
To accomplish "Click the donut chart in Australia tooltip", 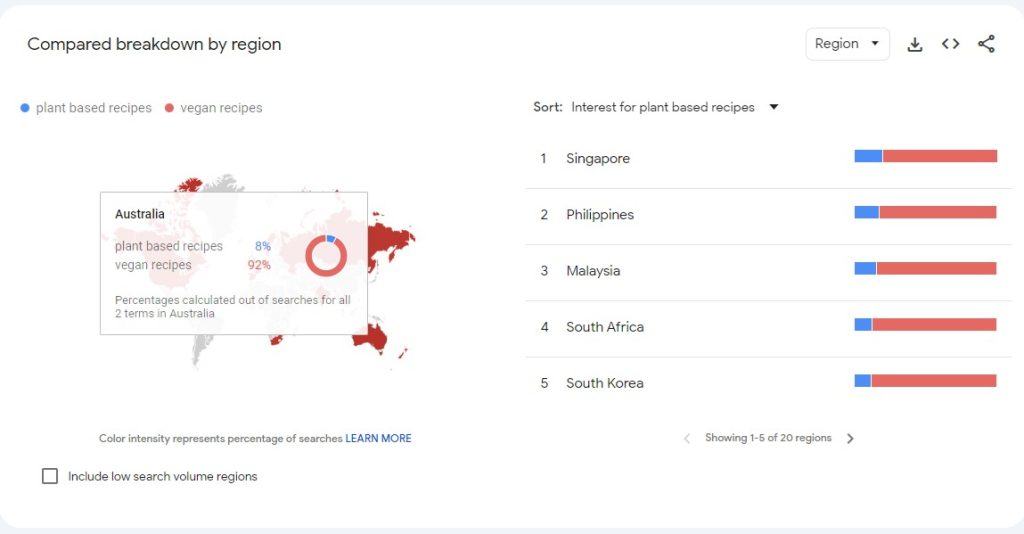I will (x=325, y=256).
